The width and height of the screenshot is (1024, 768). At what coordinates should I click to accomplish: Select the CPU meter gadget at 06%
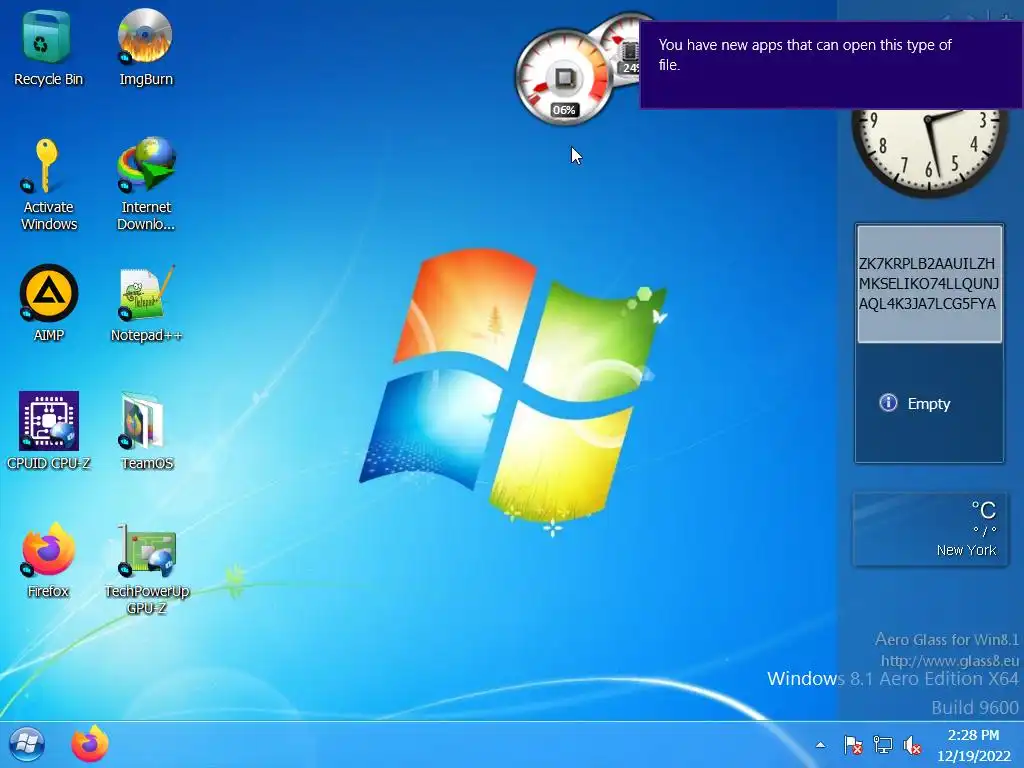[x=564, y=77]
